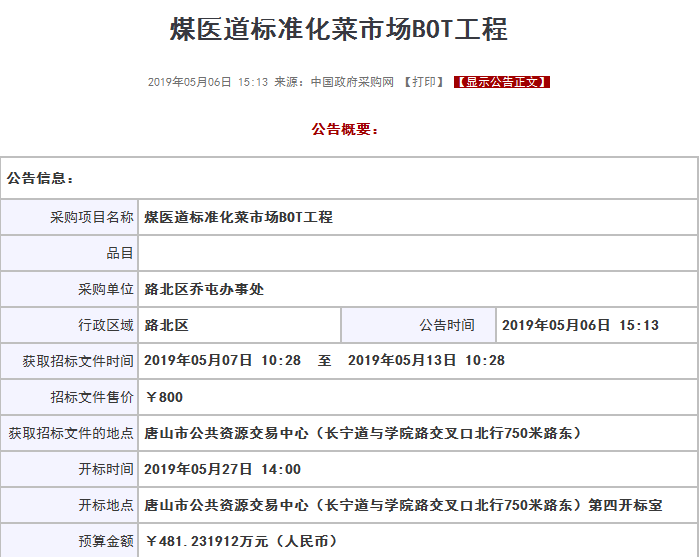The image size is (699, 557).
Task: Click the 中国政府采购网 source text
Action: (x=352, y=82)
